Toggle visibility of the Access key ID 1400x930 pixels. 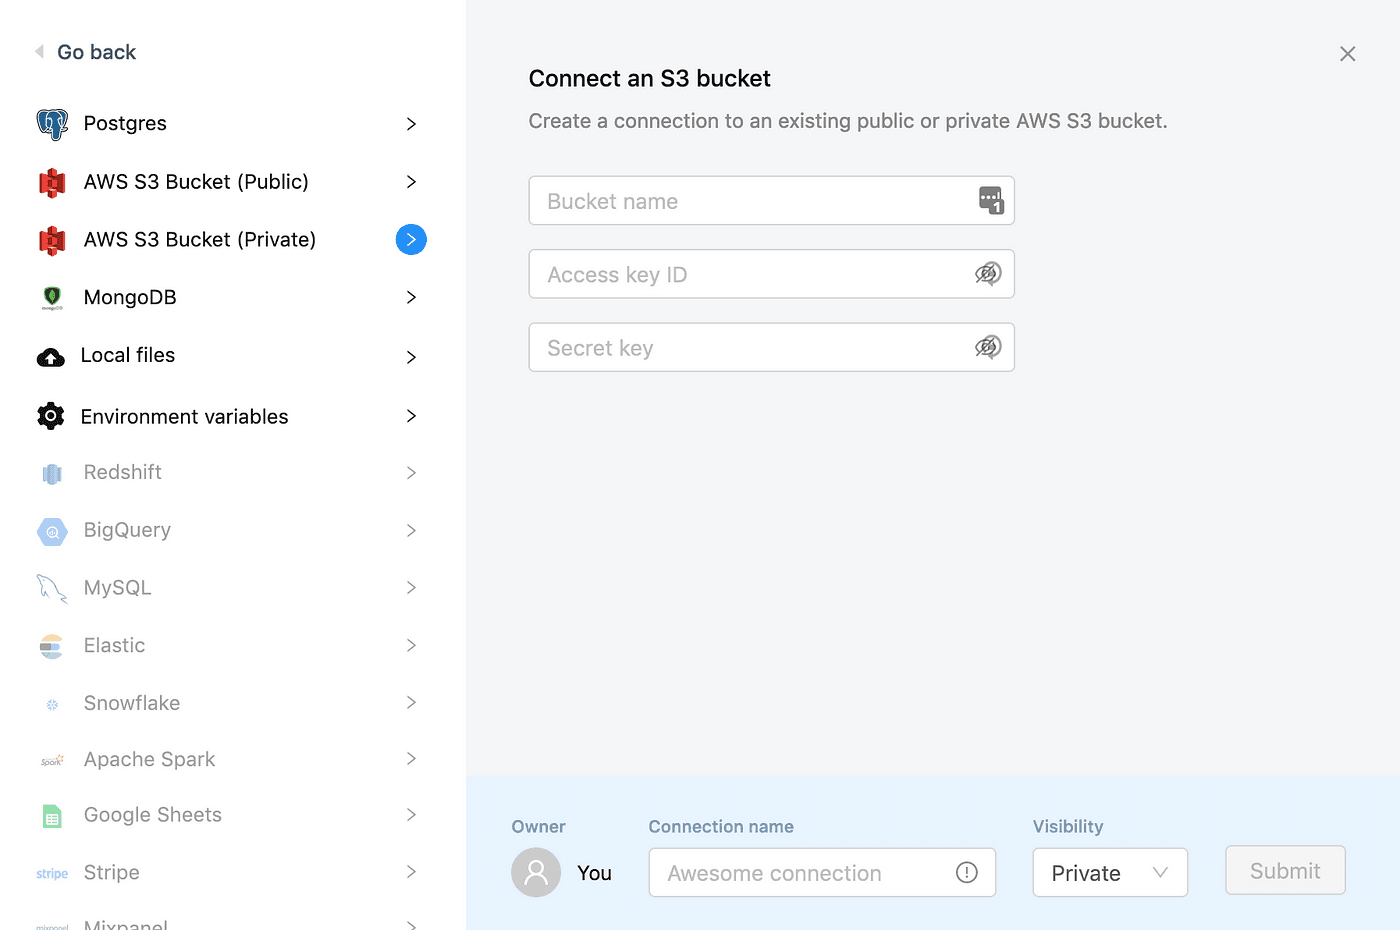pos(988,274)
